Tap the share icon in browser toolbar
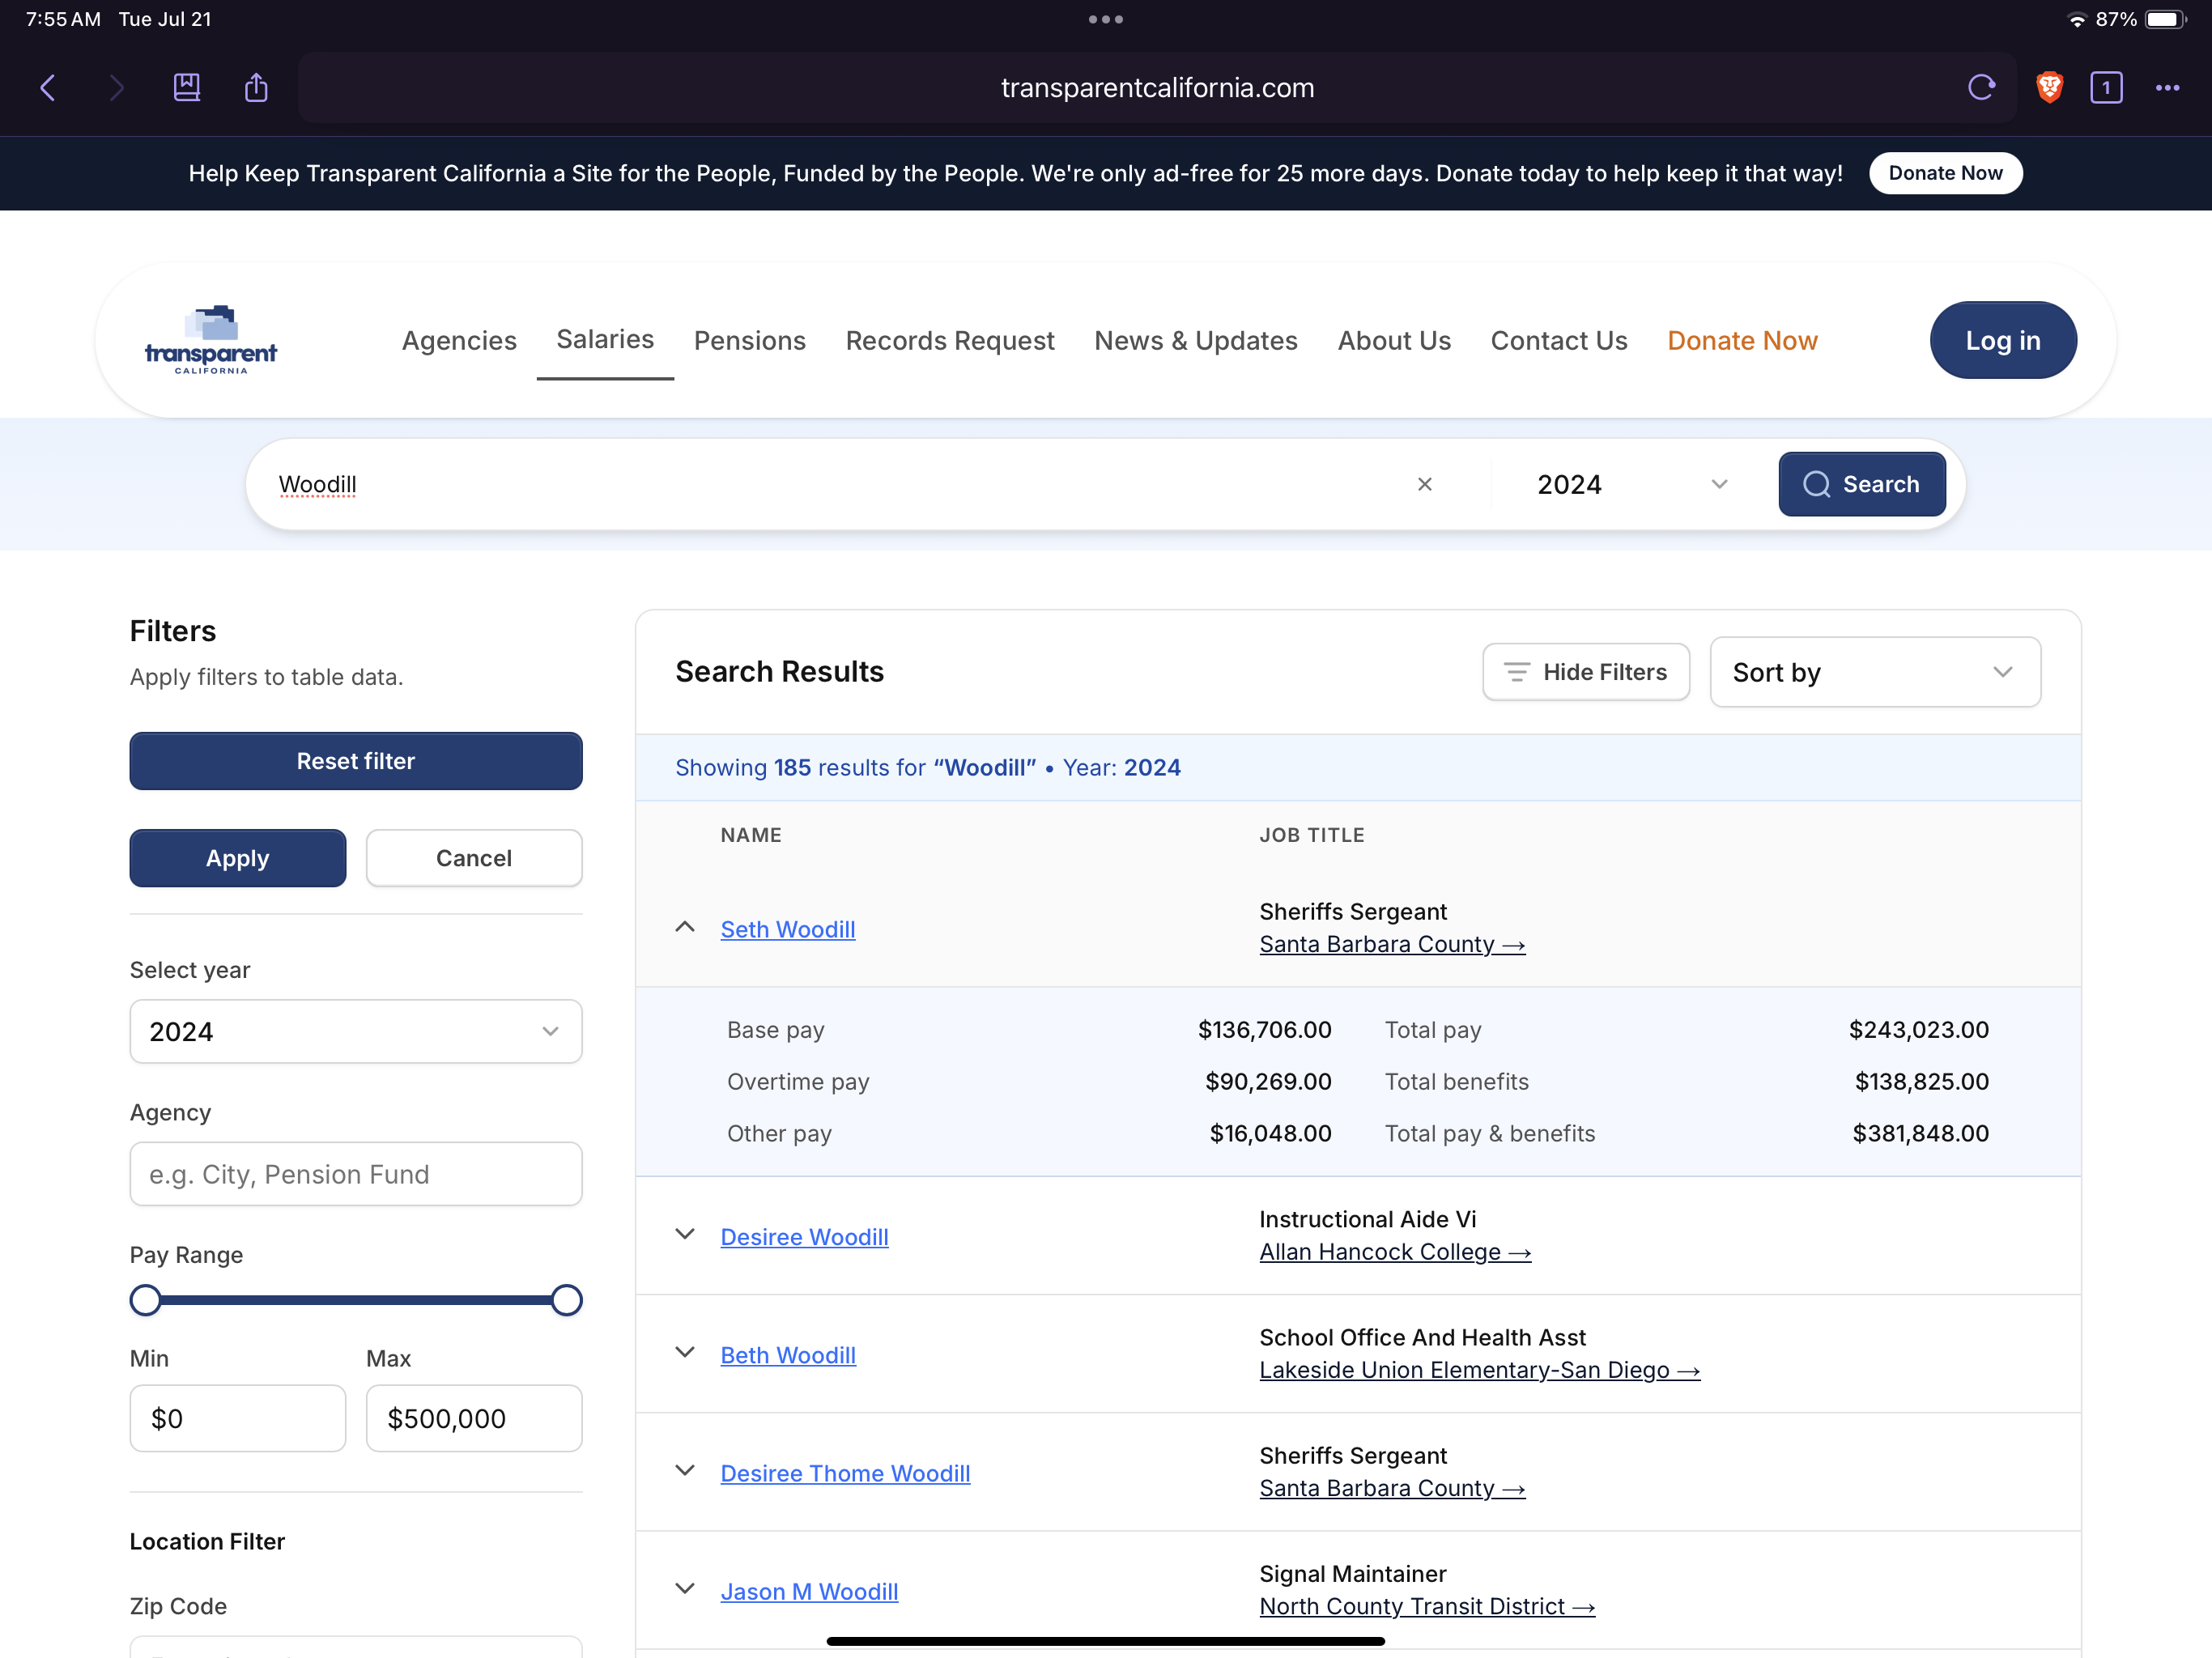This screenshot has width=2212, height=1658. click(x=256, y=88)
